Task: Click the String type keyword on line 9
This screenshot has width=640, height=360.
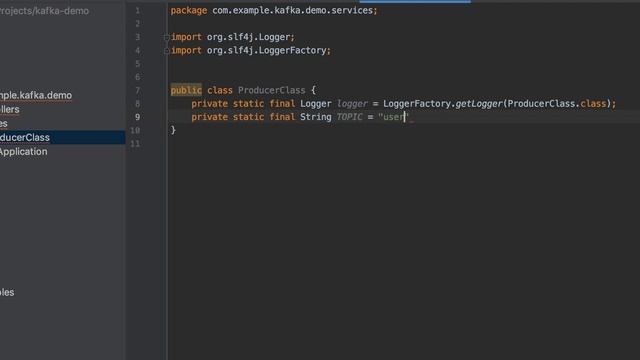Action: [316, 117]
